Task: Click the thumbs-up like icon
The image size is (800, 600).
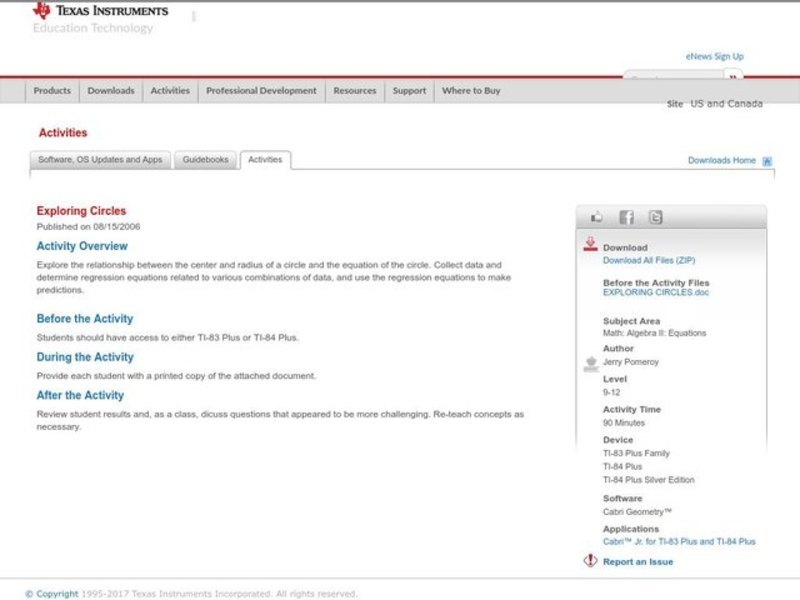Action: 597,217
